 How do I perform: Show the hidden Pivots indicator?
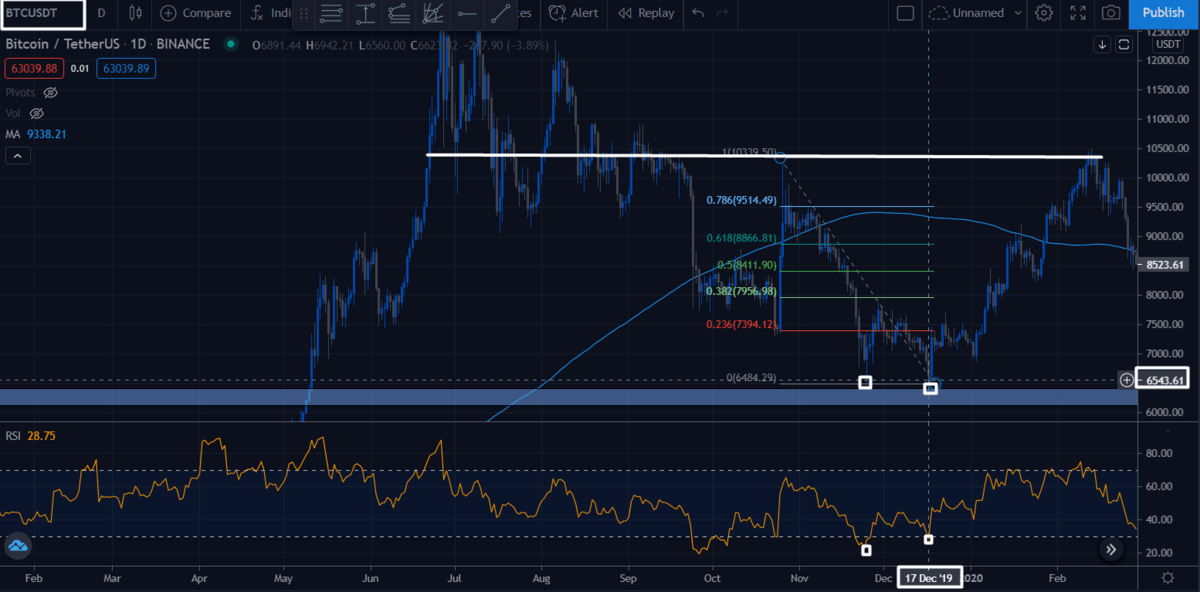pyautogui.click(x=50, y=92)
